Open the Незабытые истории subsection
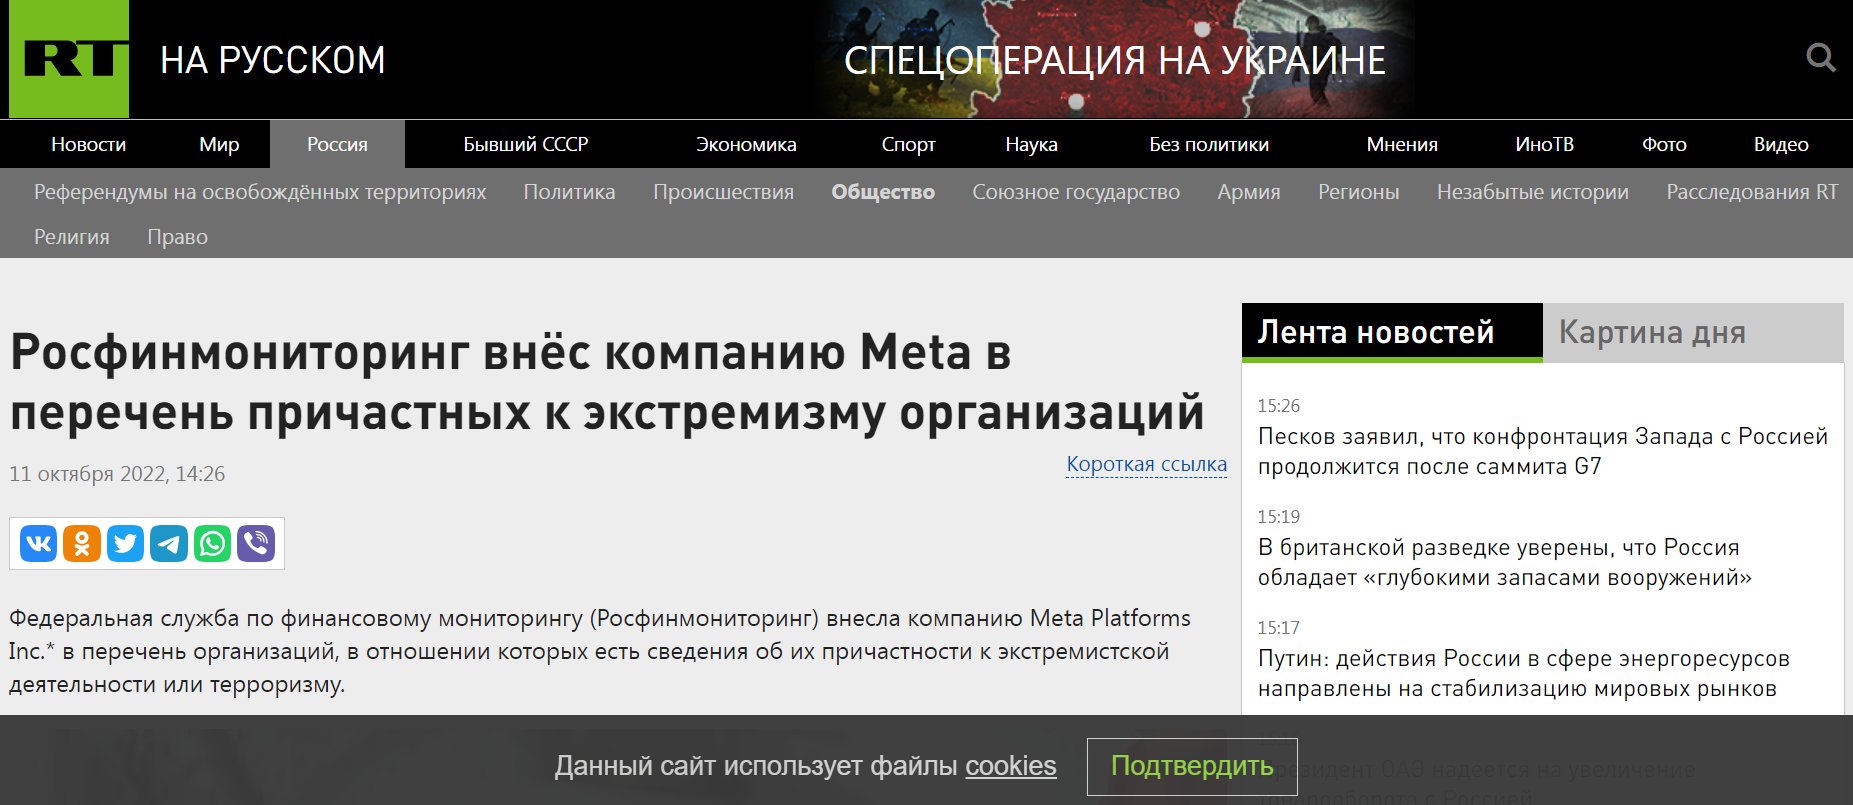Viewport: 1853px width, 805px height. 1533,192
